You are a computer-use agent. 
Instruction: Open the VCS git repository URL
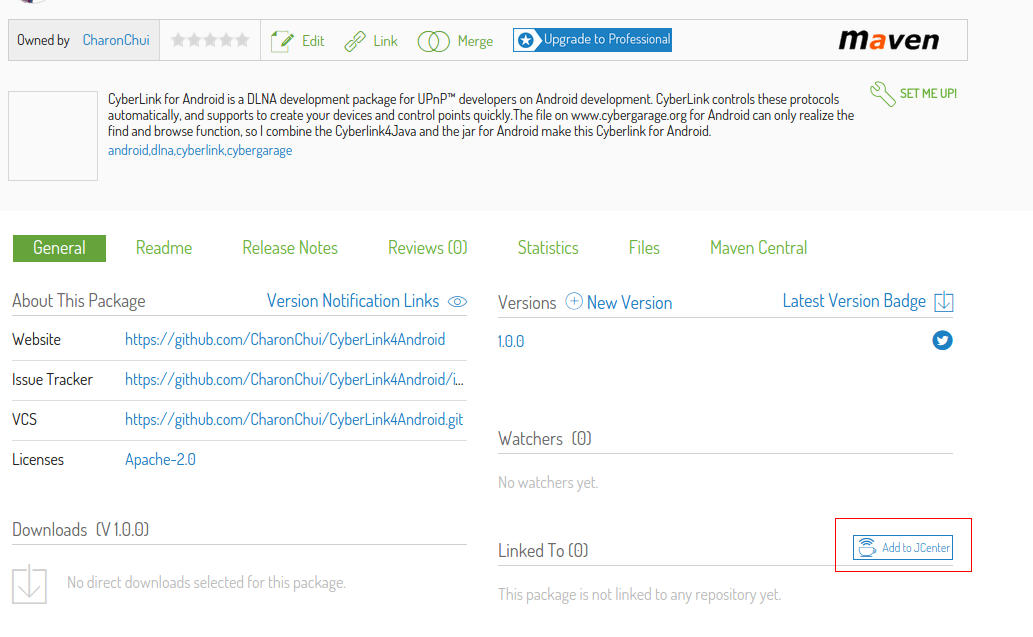point(294,420)
